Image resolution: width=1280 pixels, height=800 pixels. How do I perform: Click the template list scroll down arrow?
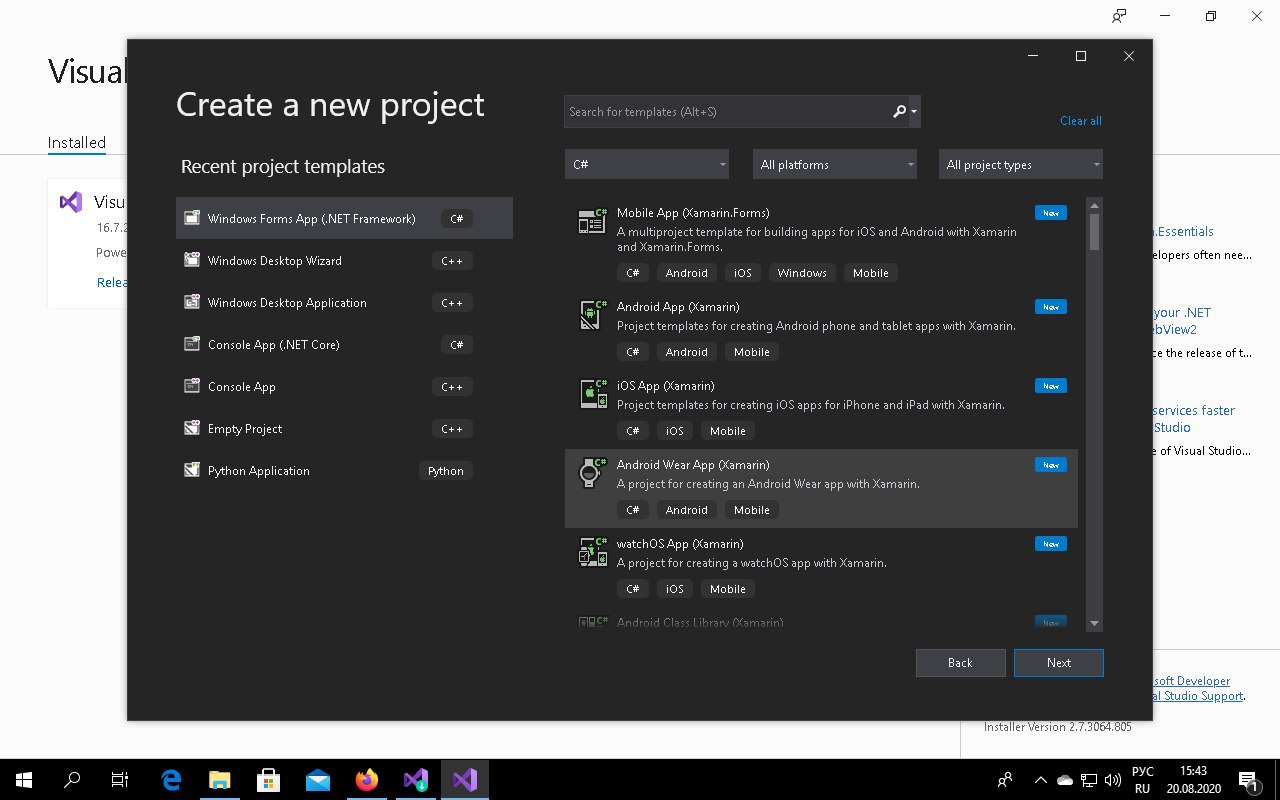(x=1094, y=623)
